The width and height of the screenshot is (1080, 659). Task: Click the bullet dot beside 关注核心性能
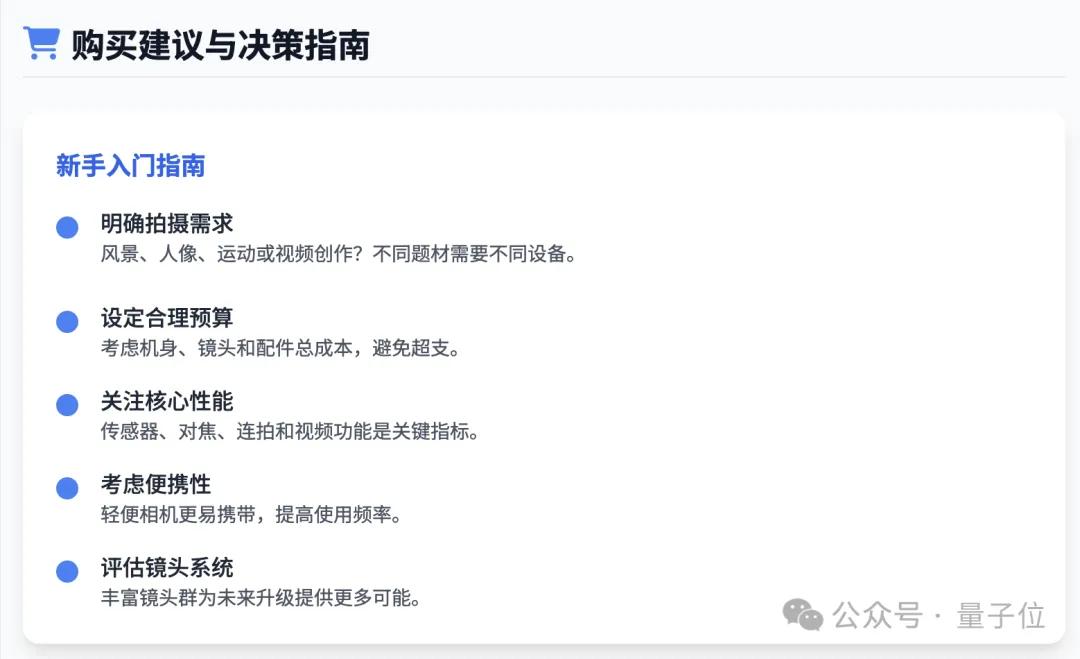pyautogui.click(x=67, y=405)
